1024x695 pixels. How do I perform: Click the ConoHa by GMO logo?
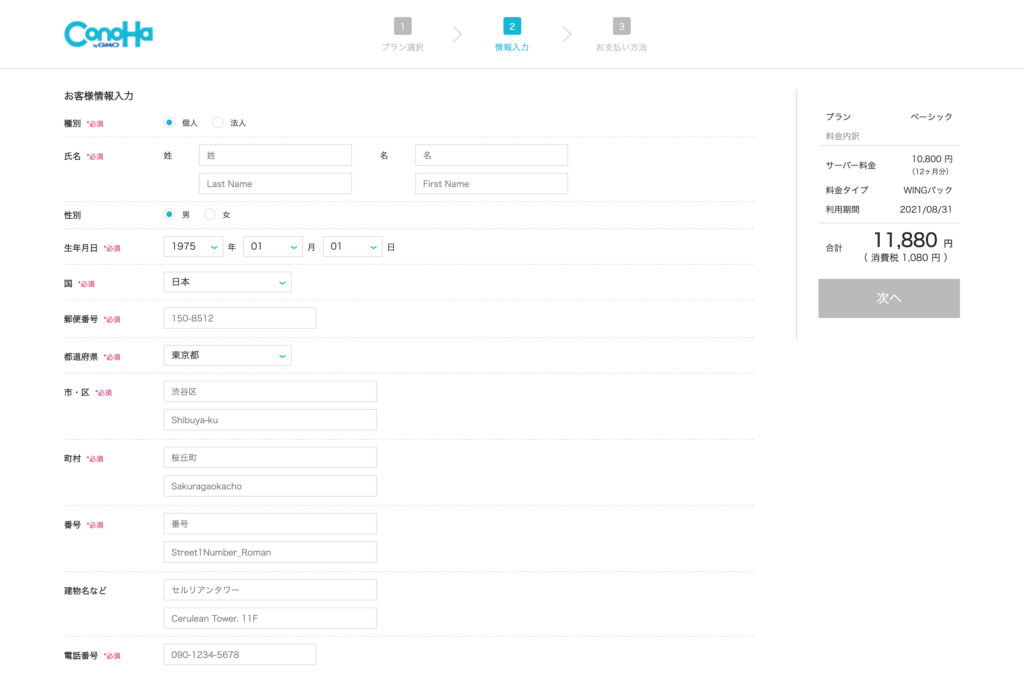[x=108, y=34]
